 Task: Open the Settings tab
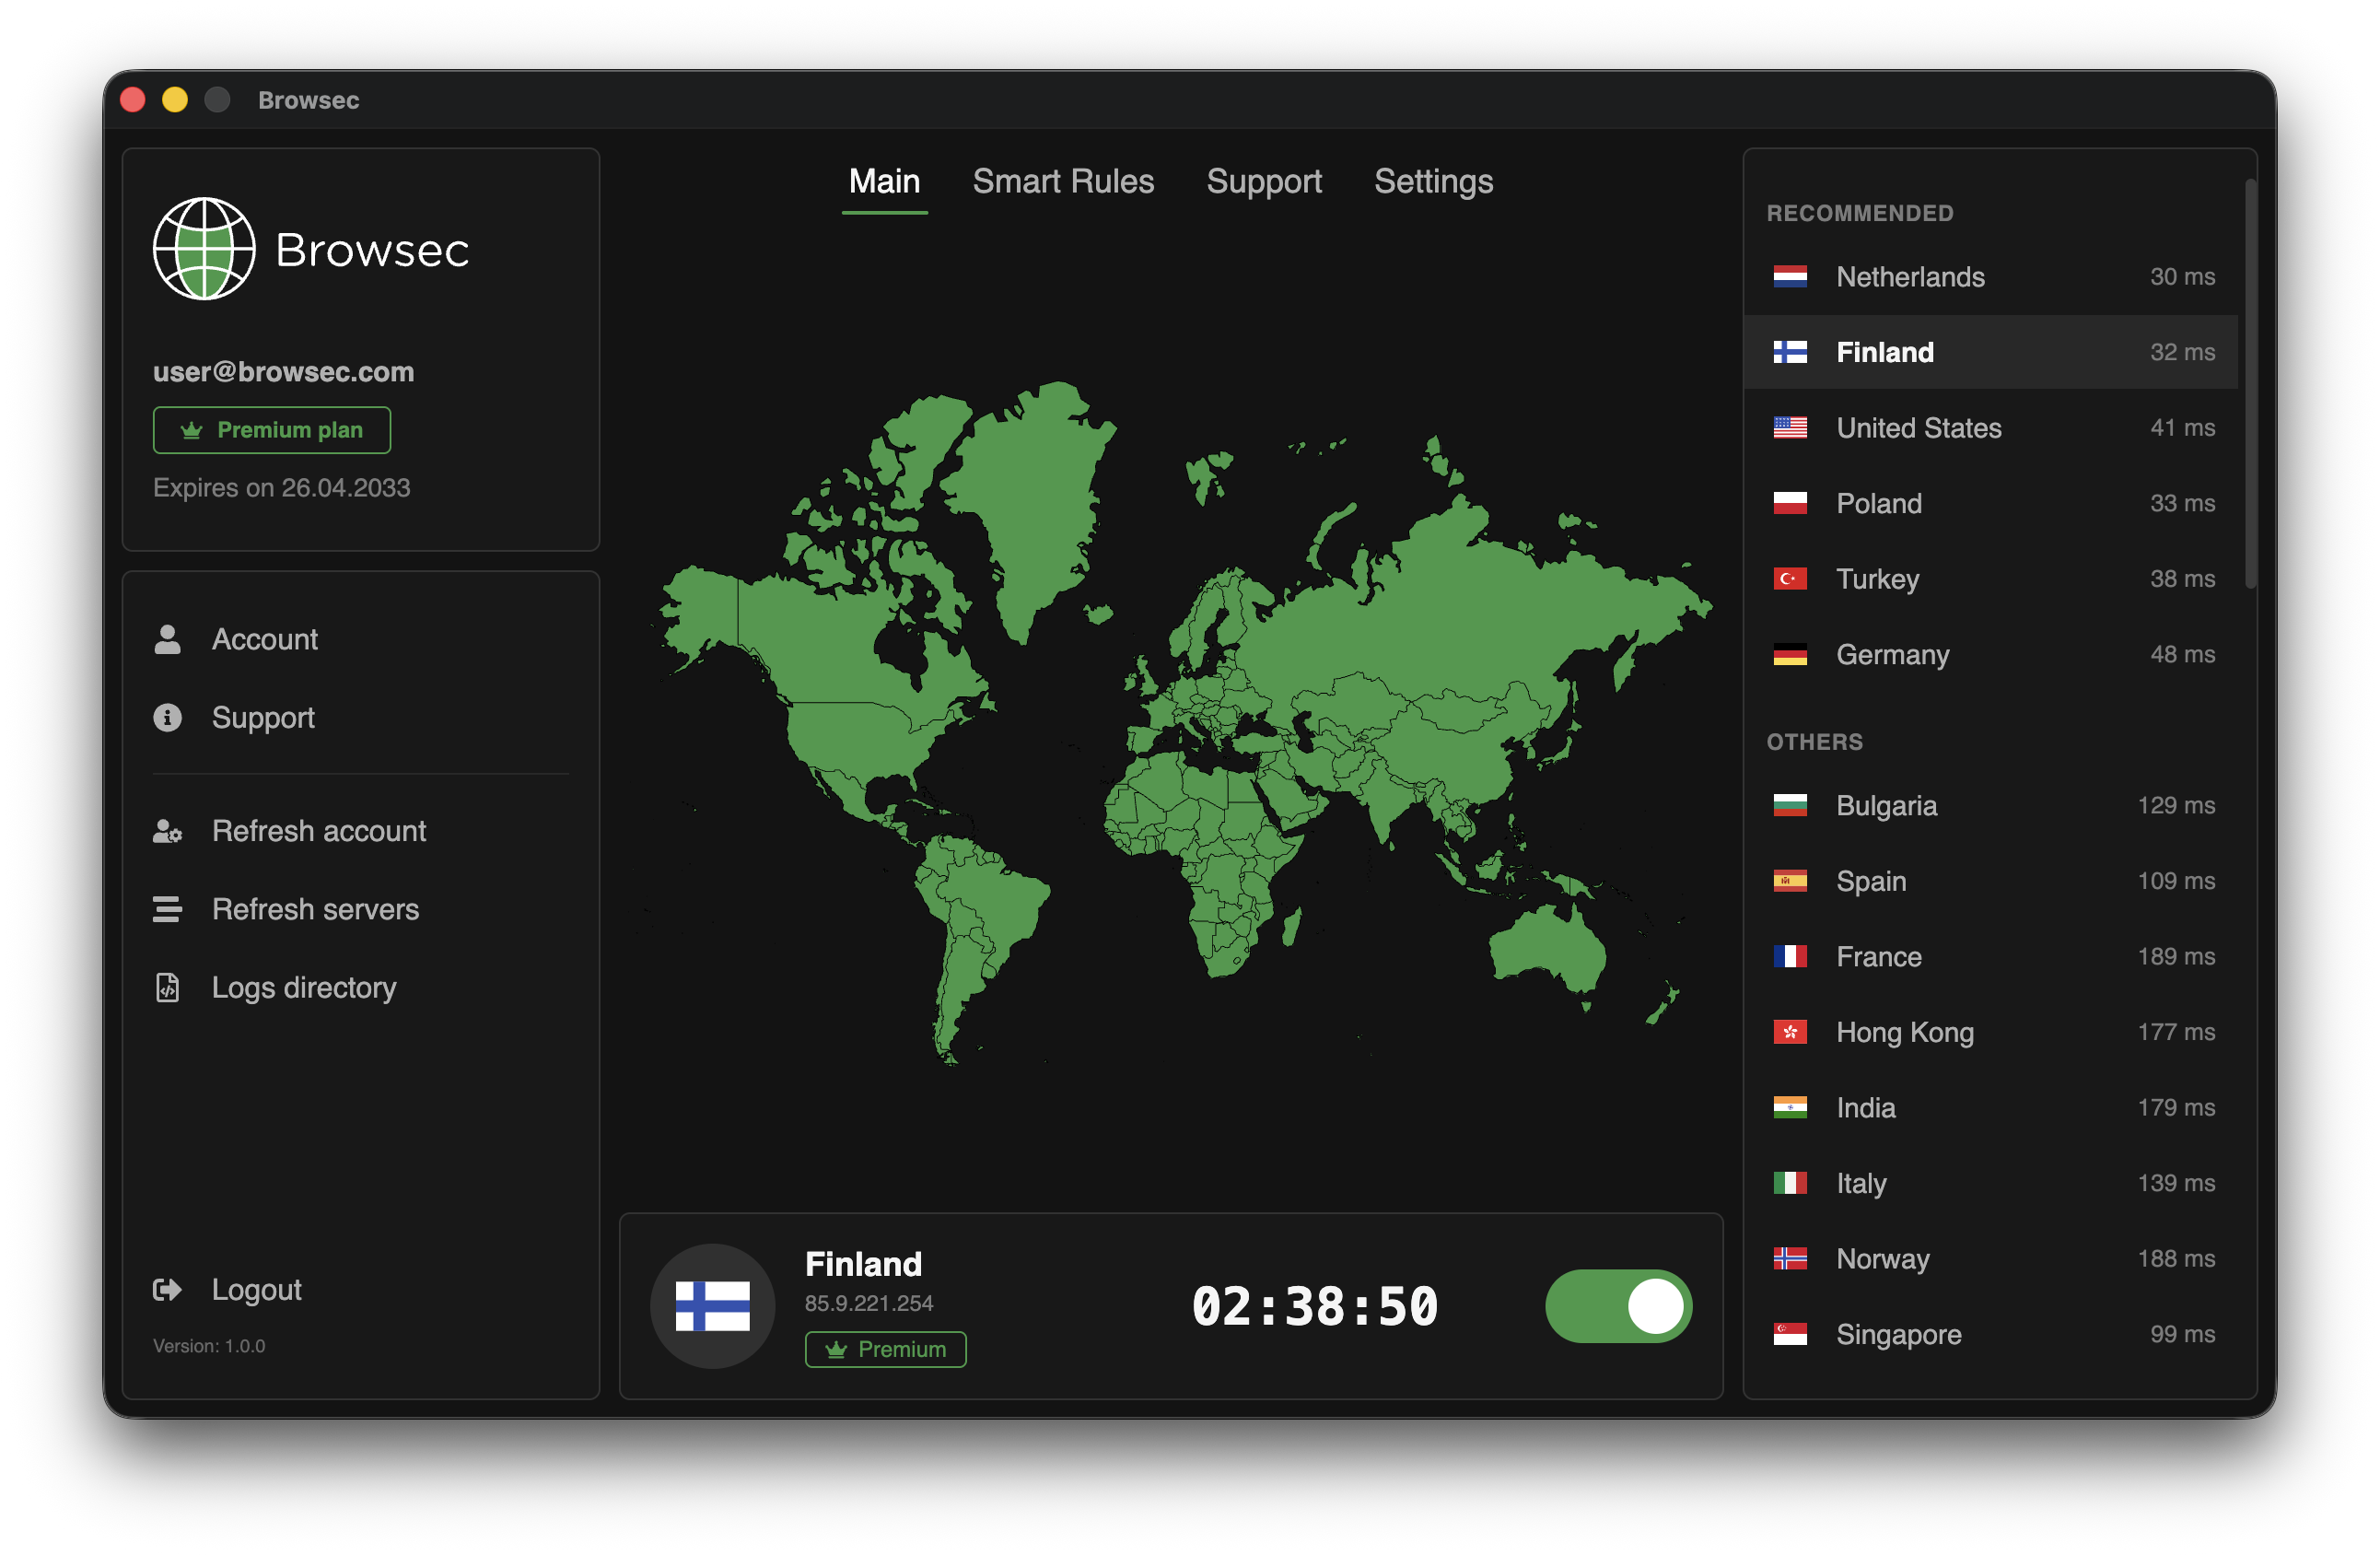[1433, 181]
